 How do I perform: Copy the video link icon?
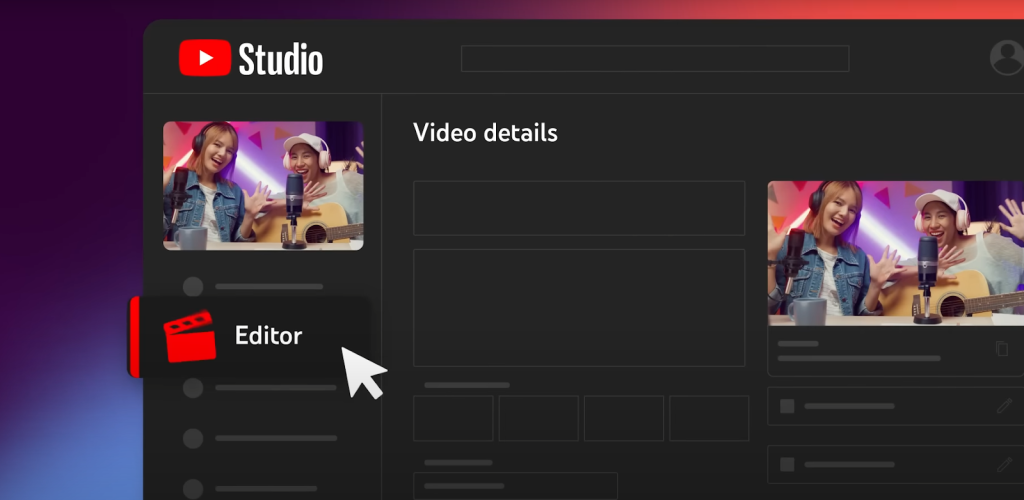[x=1002, y=349]
